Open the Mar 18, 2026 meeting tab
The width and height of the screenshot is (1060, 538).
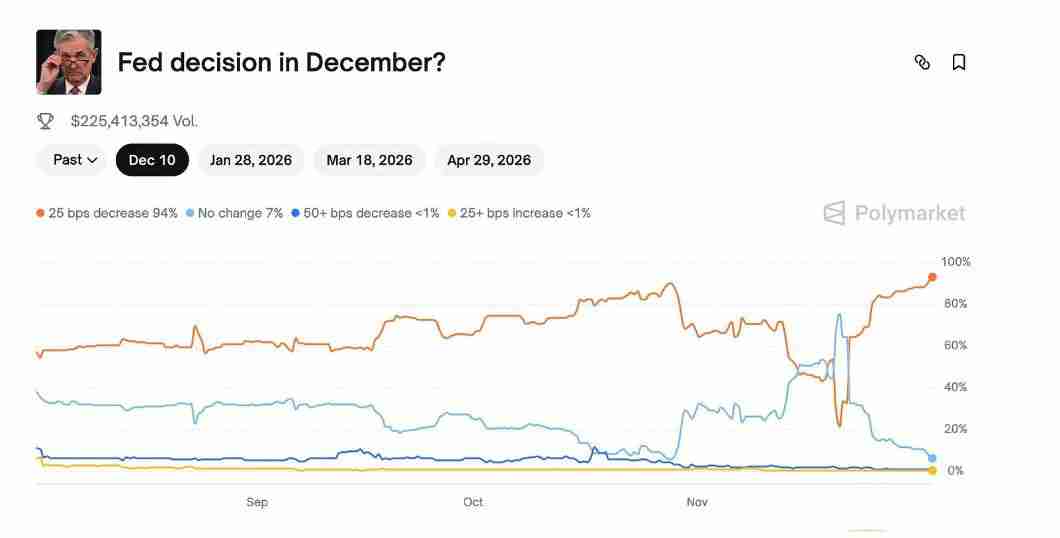[369, 160]
